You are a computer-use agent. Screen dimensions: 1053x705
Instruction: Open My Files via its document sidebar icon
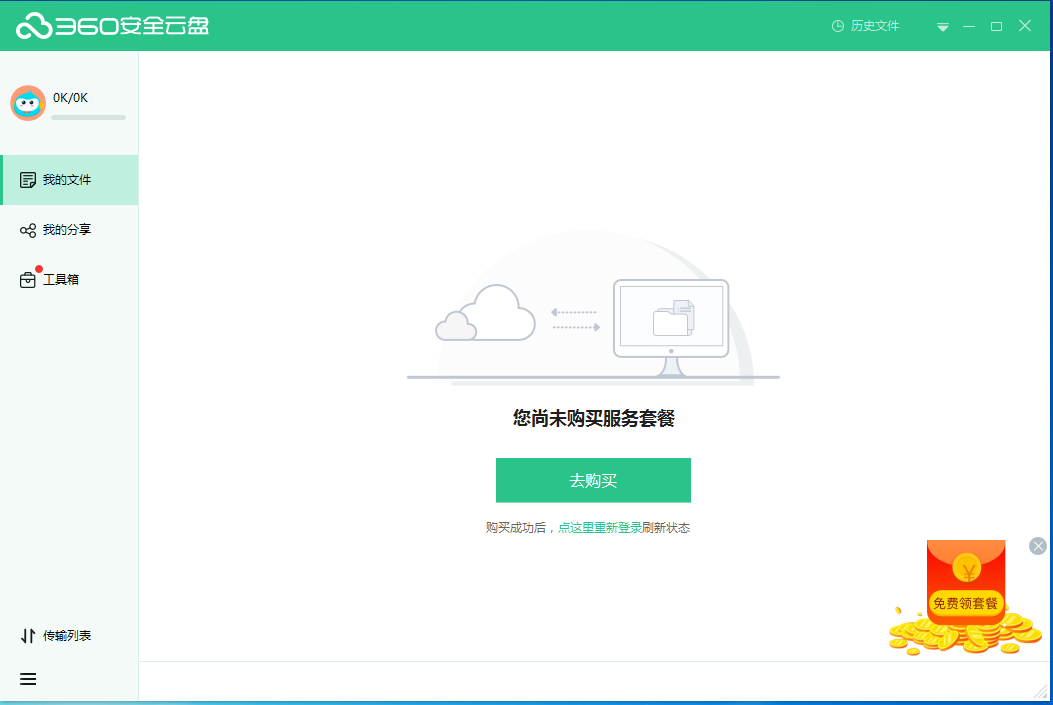coord(27,180)
